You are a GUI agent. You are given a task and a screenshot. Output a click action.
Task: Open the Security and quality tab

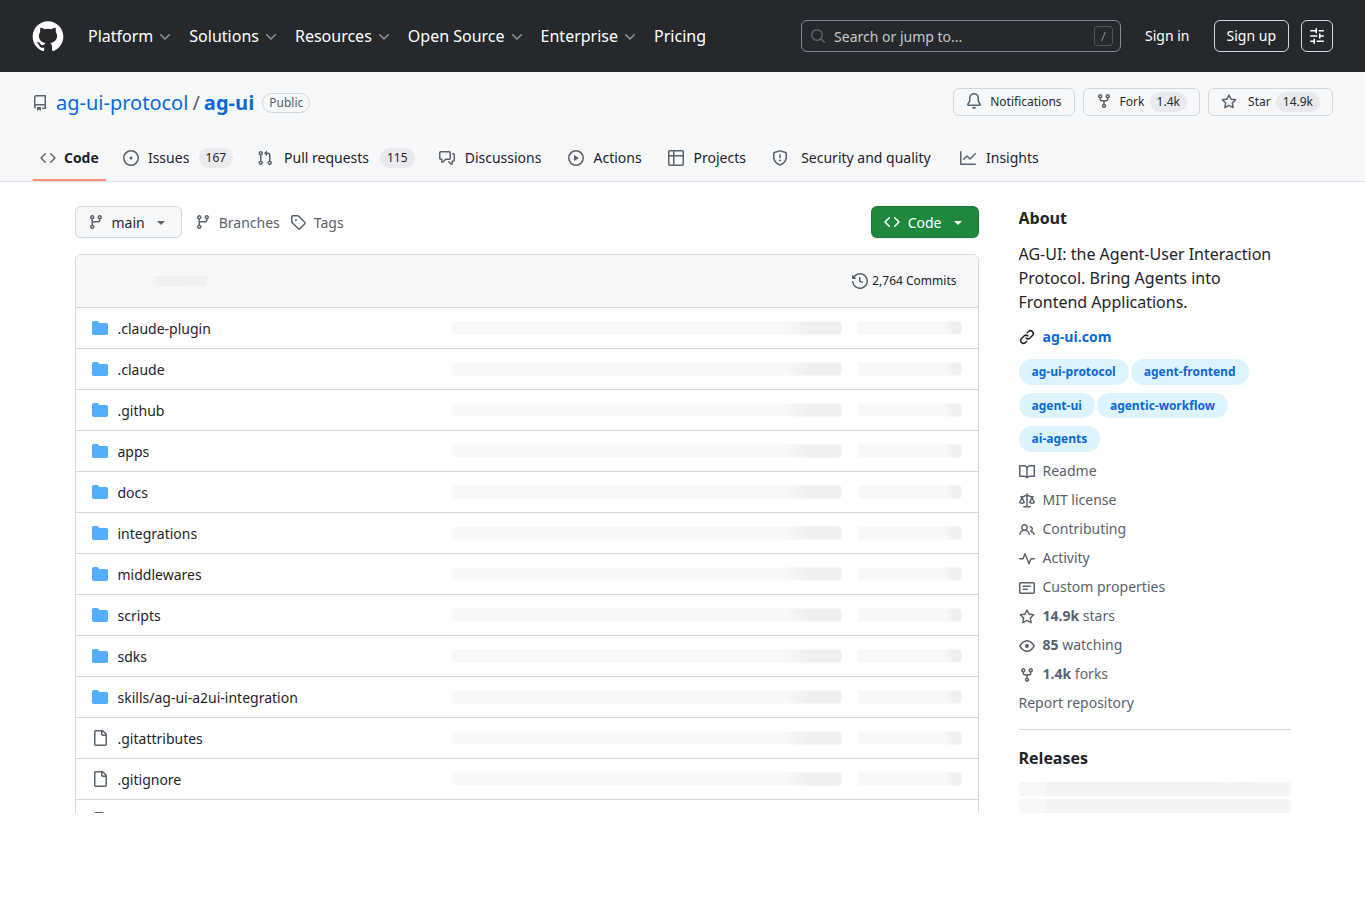point(852,158)
